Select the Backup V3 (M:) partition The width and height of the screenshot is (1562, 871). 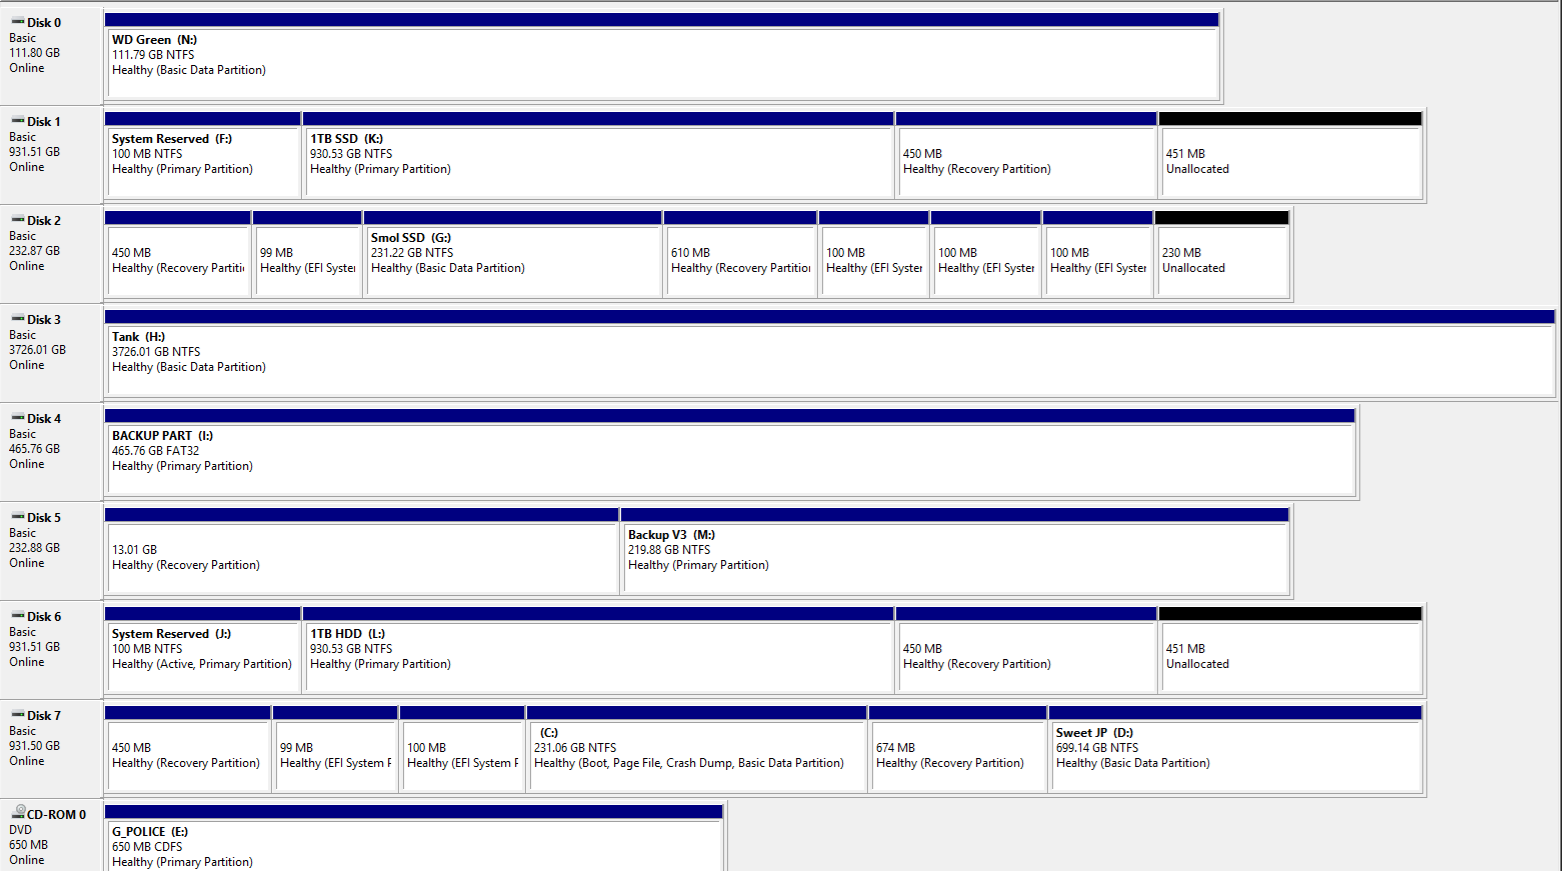pos(955,551)
